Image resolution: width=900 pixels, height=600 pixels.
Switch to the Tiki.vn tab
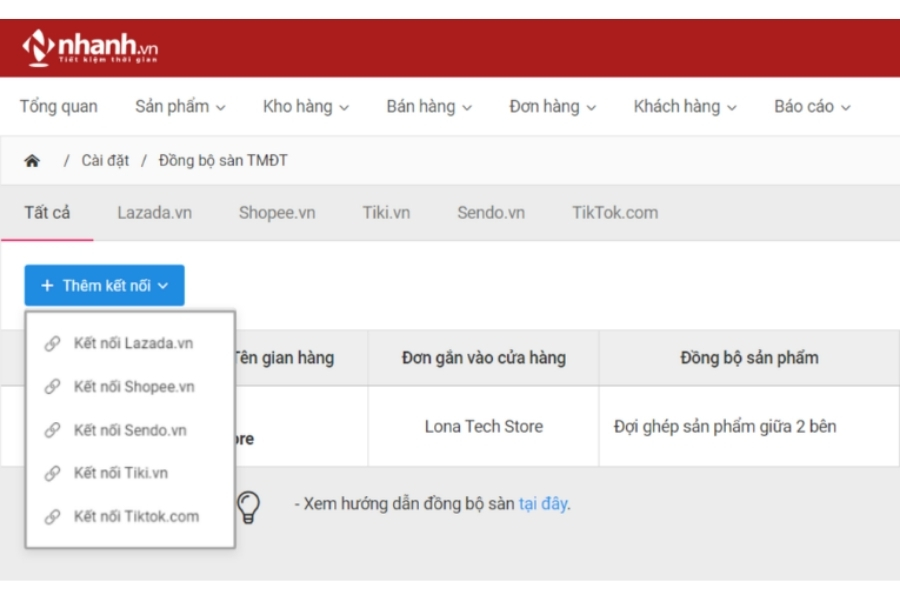386,213
